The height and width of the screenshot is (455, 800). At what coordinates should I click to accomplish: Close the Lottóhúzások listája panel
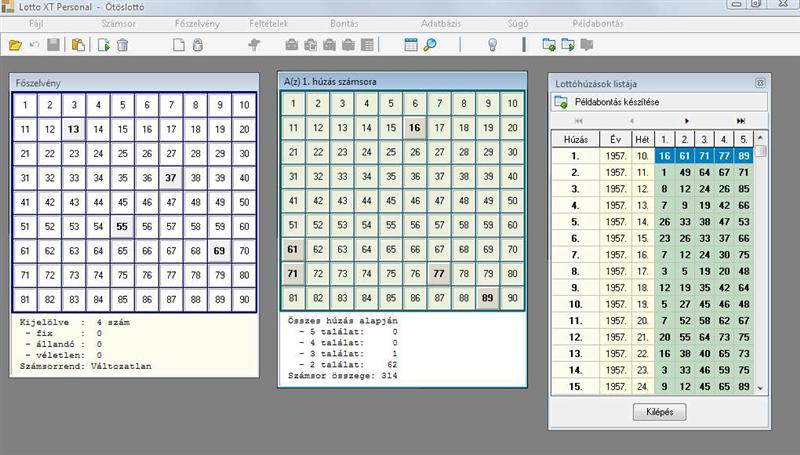tap(760, 83)
